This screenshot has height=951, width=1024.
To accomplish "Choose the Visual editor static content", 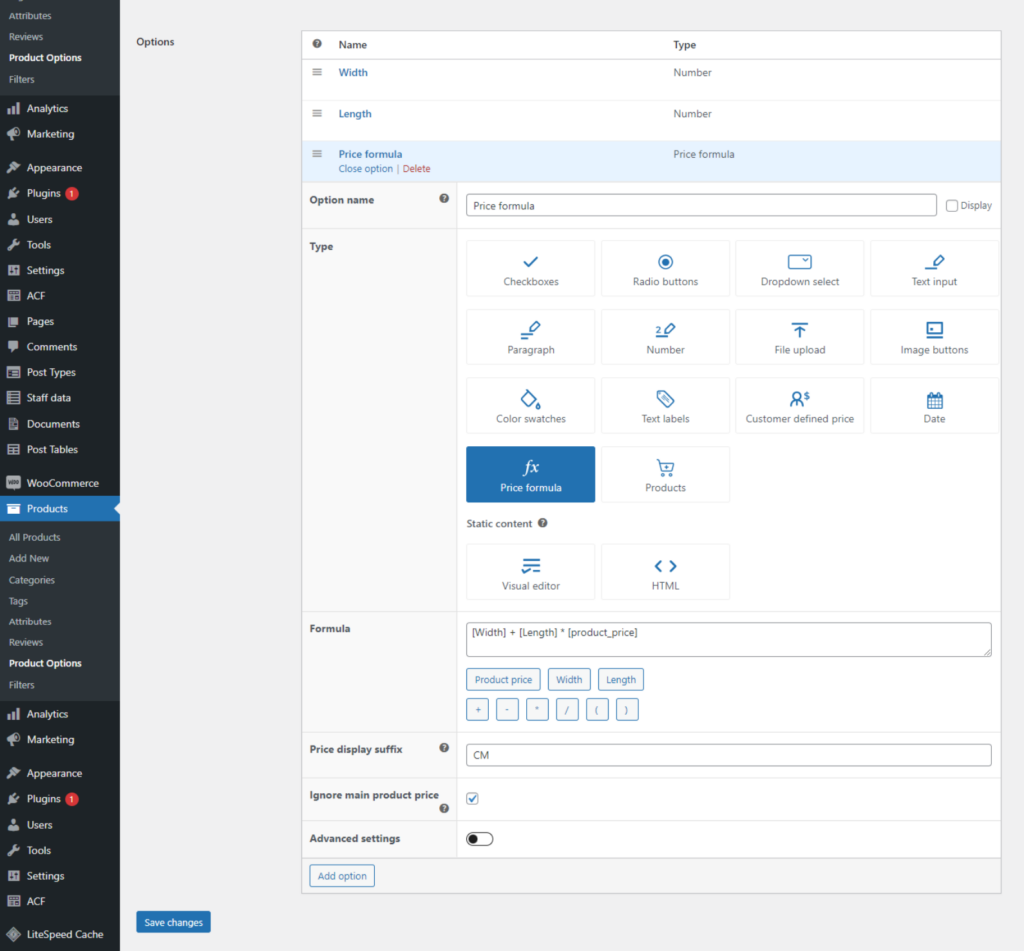I will 530,572.
